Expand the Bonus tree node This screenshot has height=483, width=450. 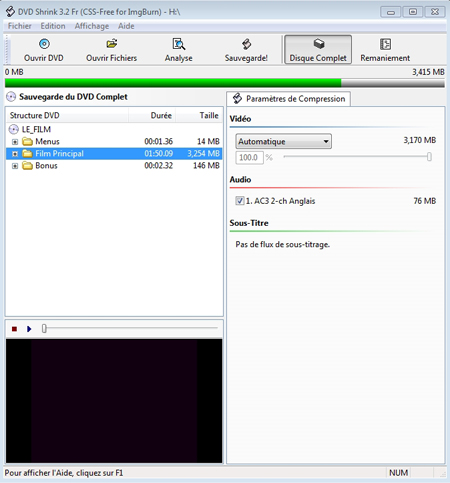[15, 166]
